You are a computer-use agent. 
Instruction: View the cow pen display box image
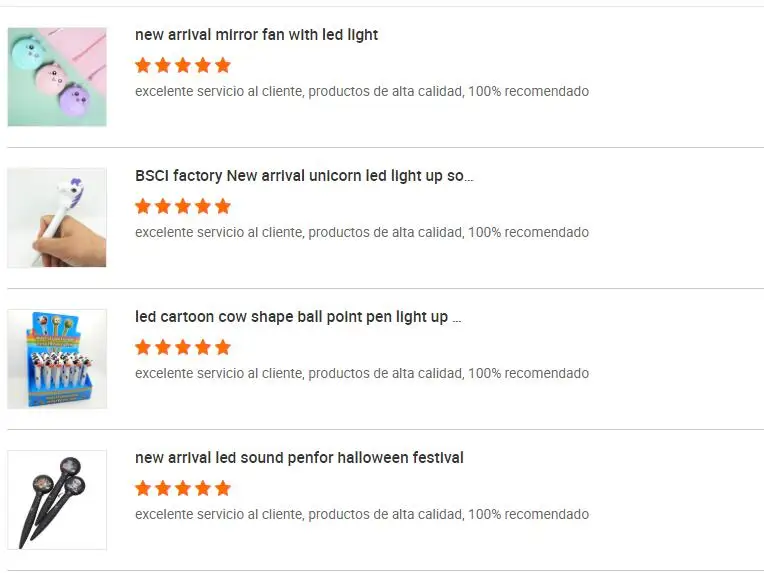[x=57, y=359]
